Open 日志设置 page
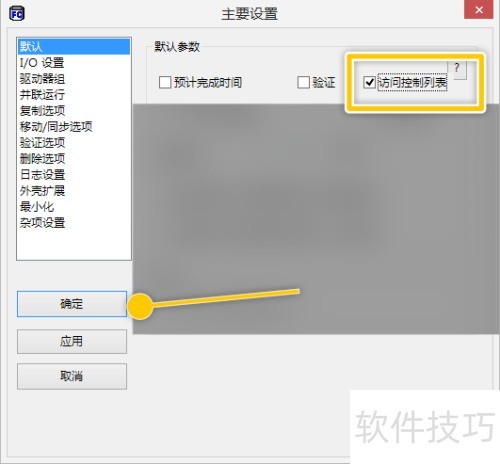The width and height of the screenshot is (500, 464). click(x=74, y=175)
